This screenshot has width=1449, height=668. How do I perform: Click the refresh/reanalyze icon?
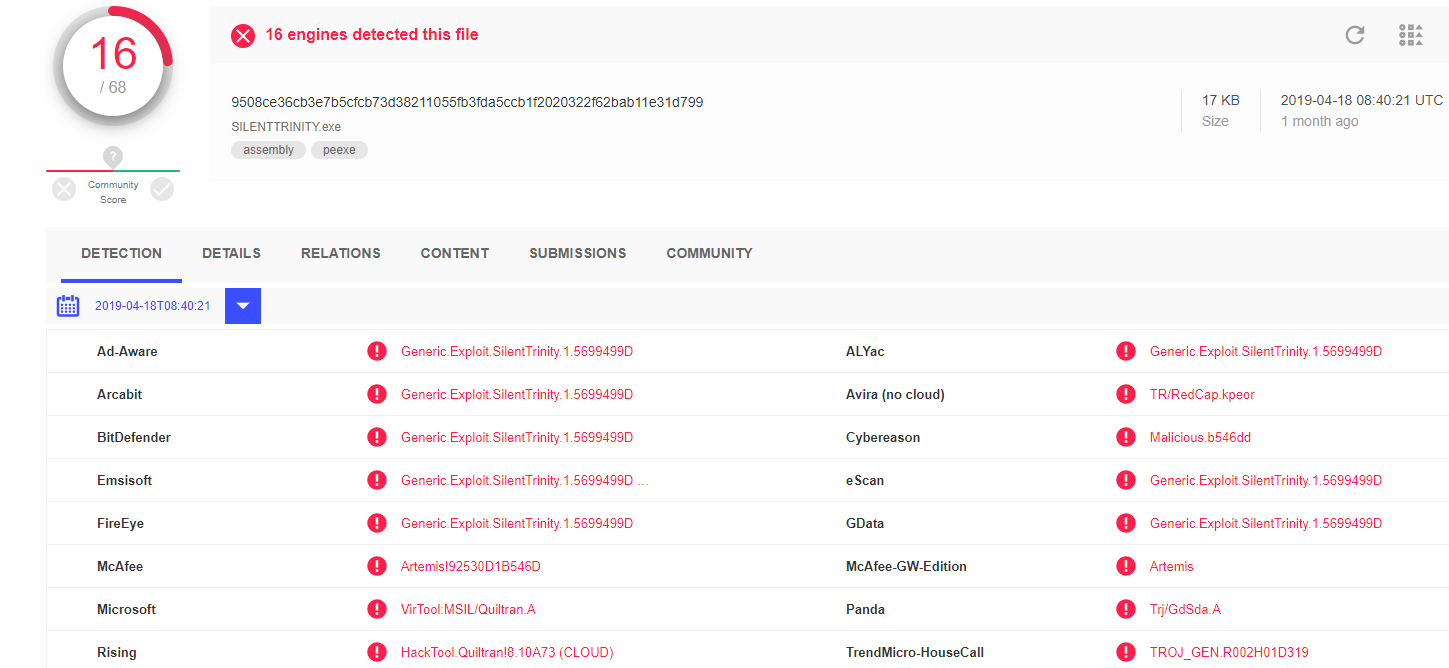coord(1355,35)
